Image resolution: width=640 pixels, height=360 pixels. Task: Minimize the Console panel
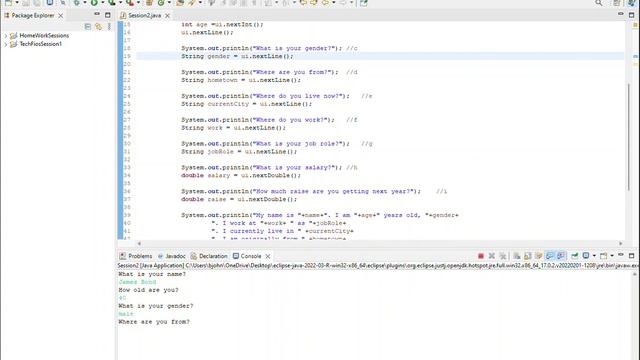point(621,255)
